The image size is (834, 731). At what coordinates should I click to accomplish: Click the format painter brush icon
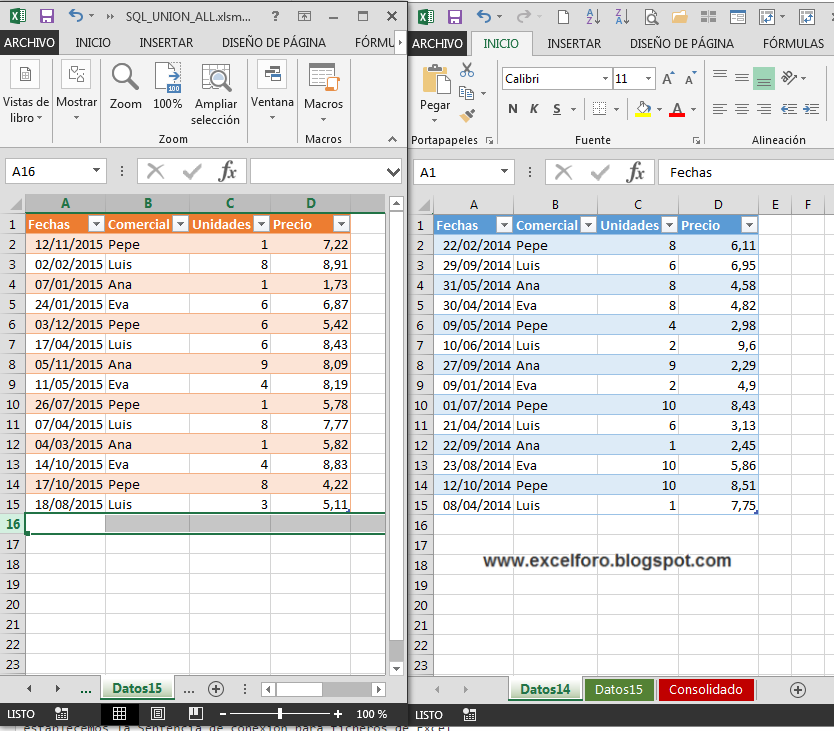pyautogui.click(x=467, y=115)
